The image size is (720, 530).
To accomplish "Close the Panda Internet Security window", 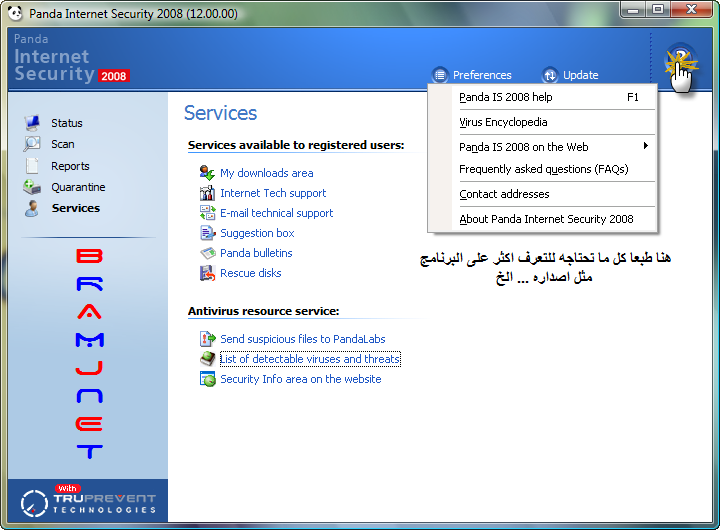I will pyautogui.click(x=692, y=10).
